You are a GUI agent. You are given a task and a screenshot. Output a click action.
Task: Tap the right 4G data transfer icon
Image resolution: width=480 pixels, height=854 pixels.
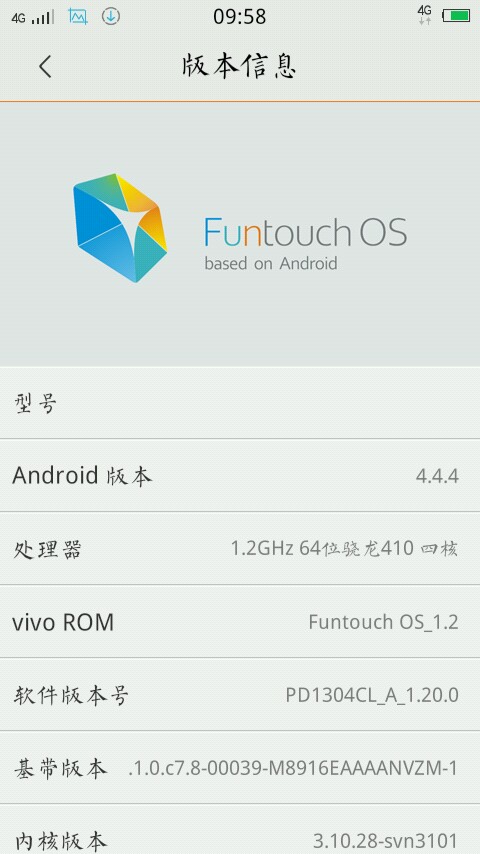tap(424, 15)
